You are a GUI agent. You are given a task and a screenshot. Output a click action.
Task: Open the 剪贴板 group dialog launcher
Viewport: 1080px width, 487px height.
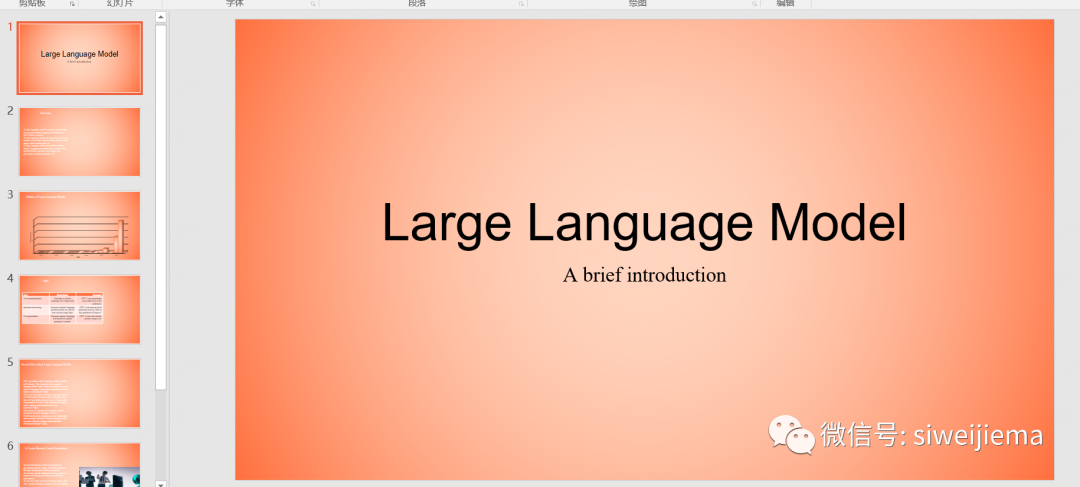72,4
